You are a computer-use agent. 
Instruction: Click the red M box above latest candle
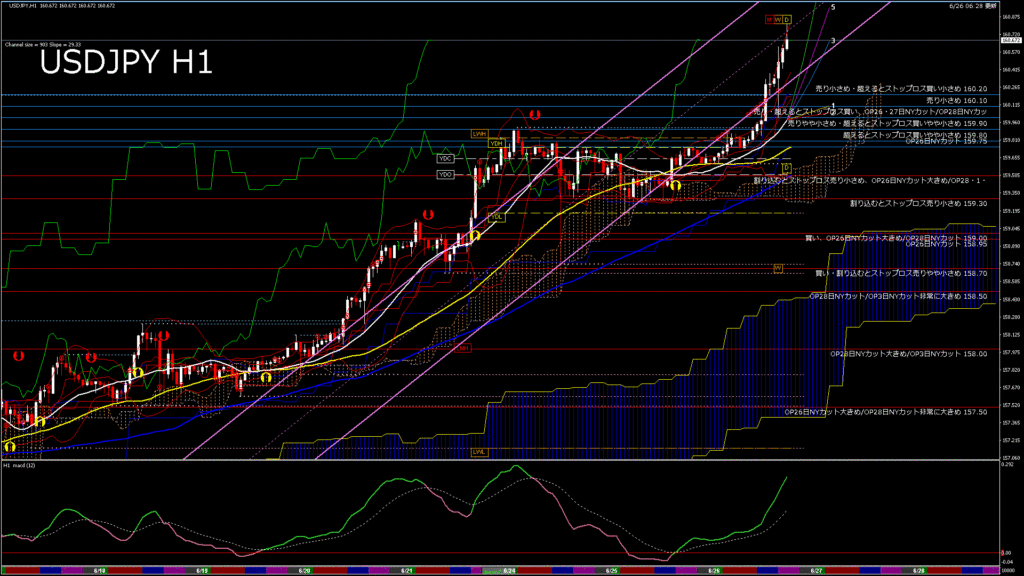coord(769,19)
